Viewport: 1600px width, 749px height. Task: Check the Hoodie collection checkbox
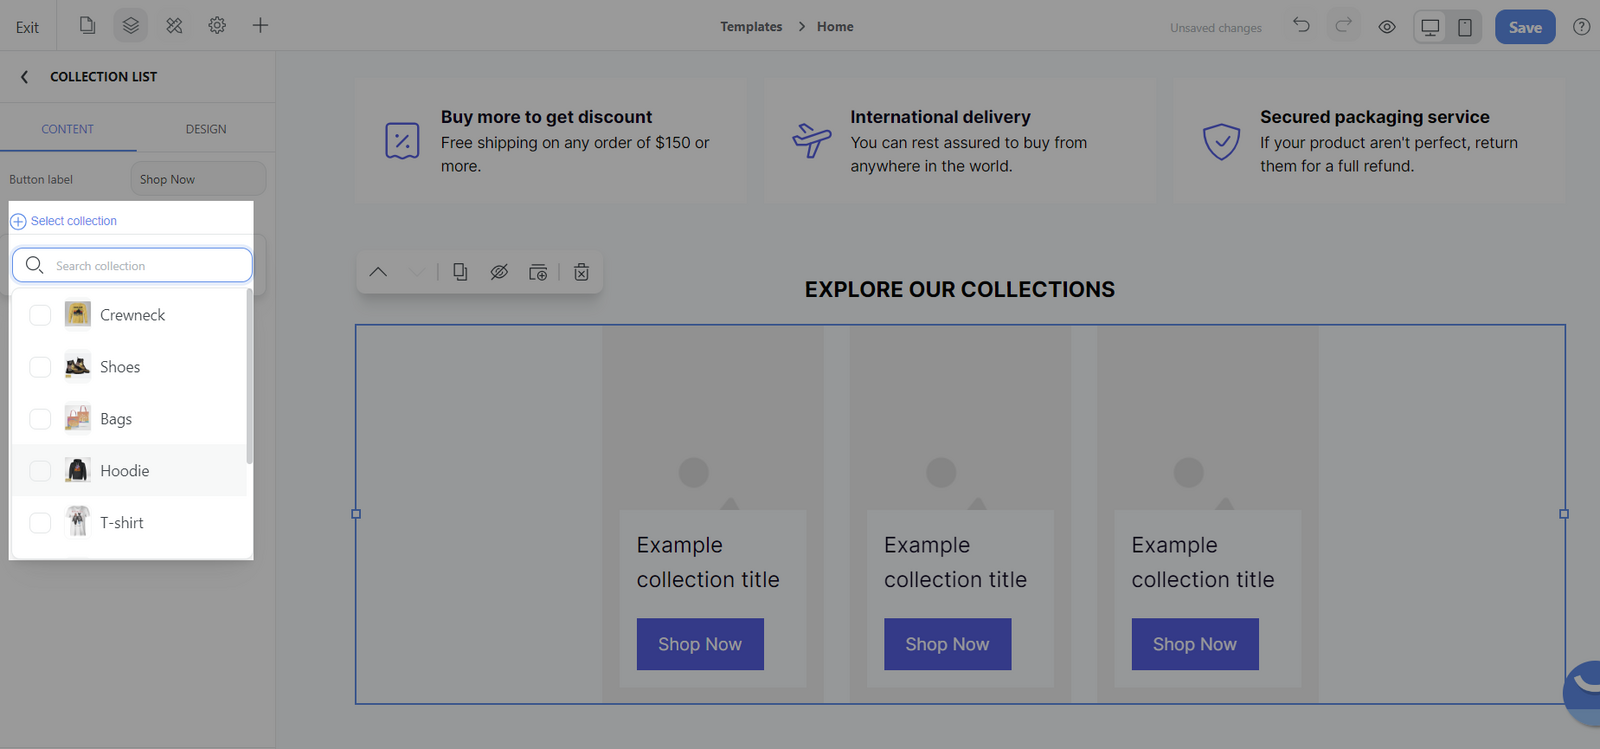coord(40,471)
